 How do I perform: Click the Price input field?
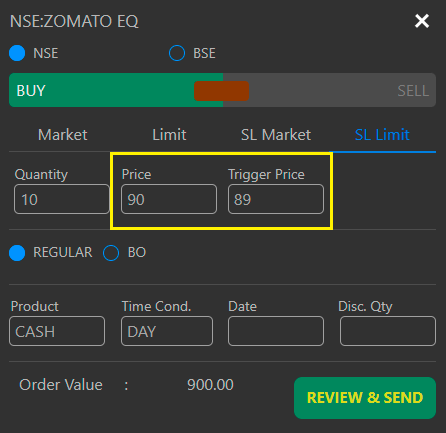pyautogui.click(x=169, y=199)
